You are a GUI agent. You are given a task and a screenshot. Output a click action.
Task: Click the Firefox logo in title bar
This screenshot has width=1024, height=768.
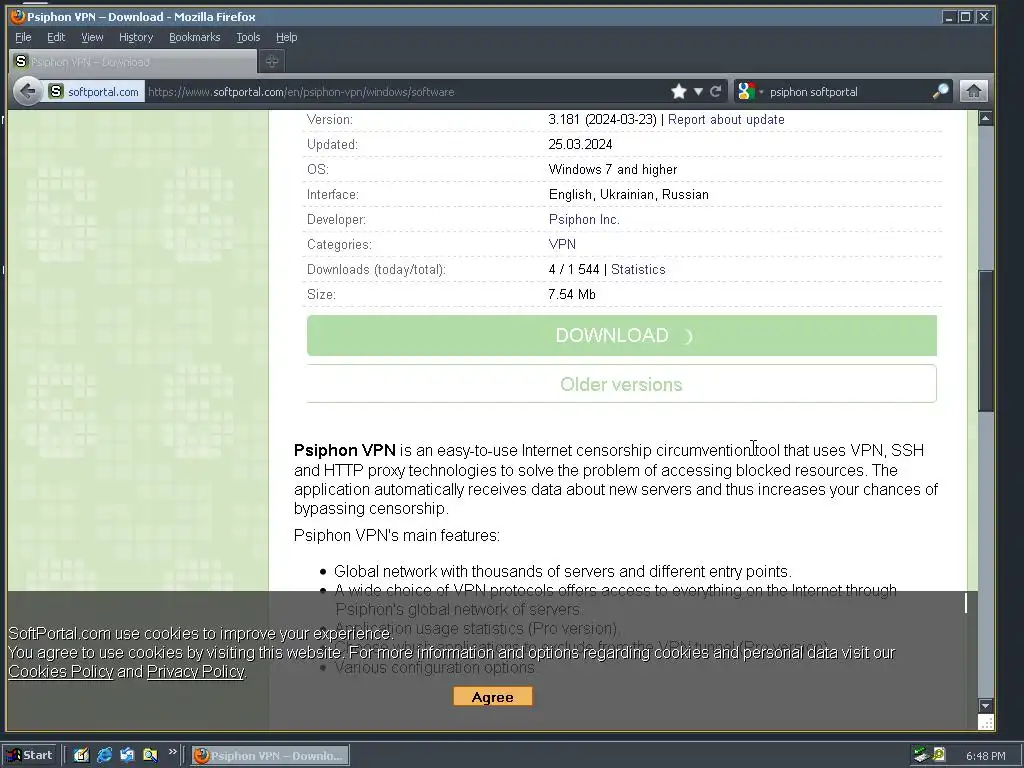pos(18,16)
